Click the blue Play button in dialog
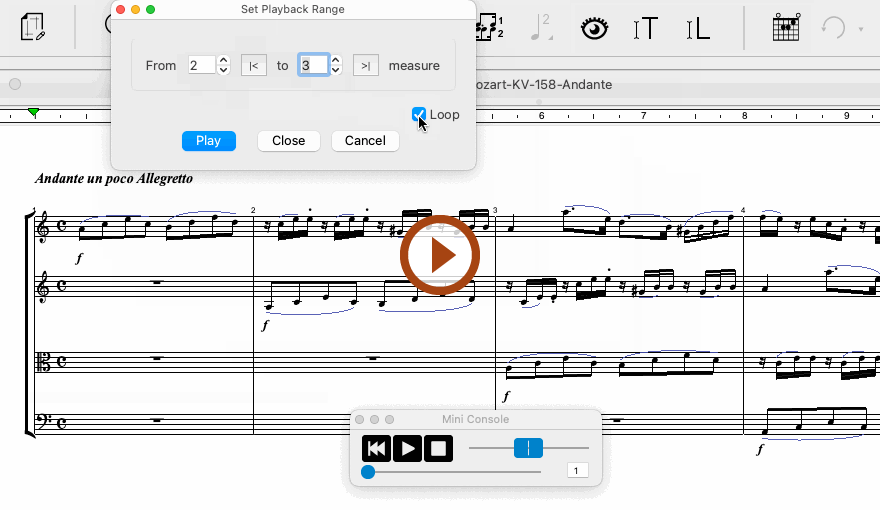 click(209, 141)
